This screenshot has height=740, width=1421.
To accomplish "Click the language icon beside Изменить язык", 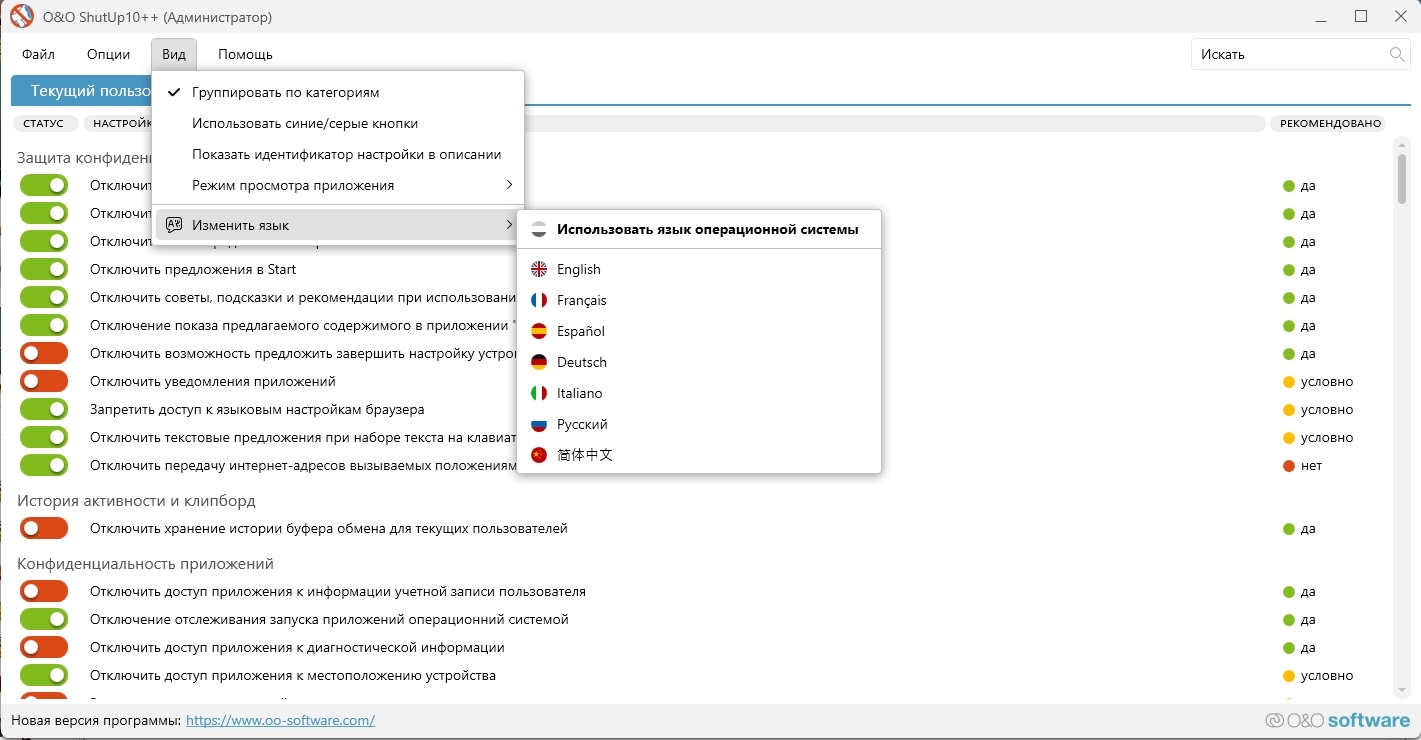I will pos(174,225).
